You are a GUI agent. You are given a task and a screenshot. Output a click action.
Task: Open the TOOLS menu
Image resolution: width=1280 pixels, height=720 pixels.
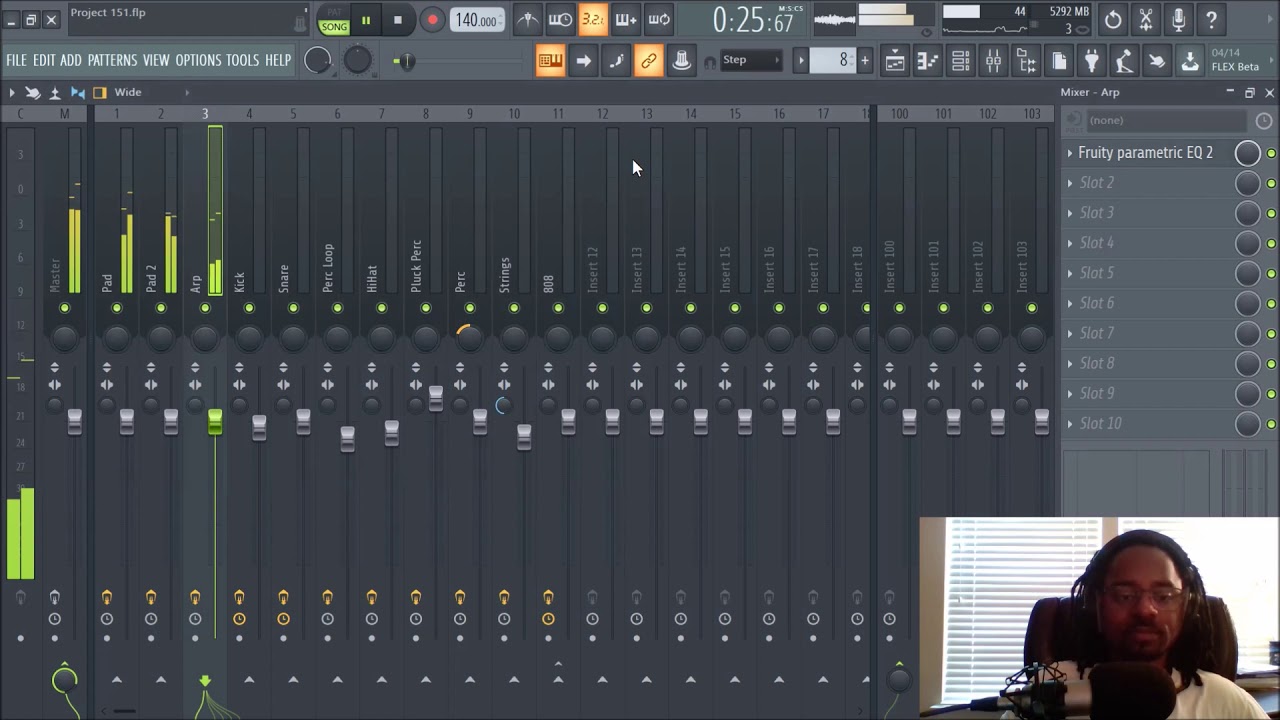pyautogui.click(x=242, y=60)
